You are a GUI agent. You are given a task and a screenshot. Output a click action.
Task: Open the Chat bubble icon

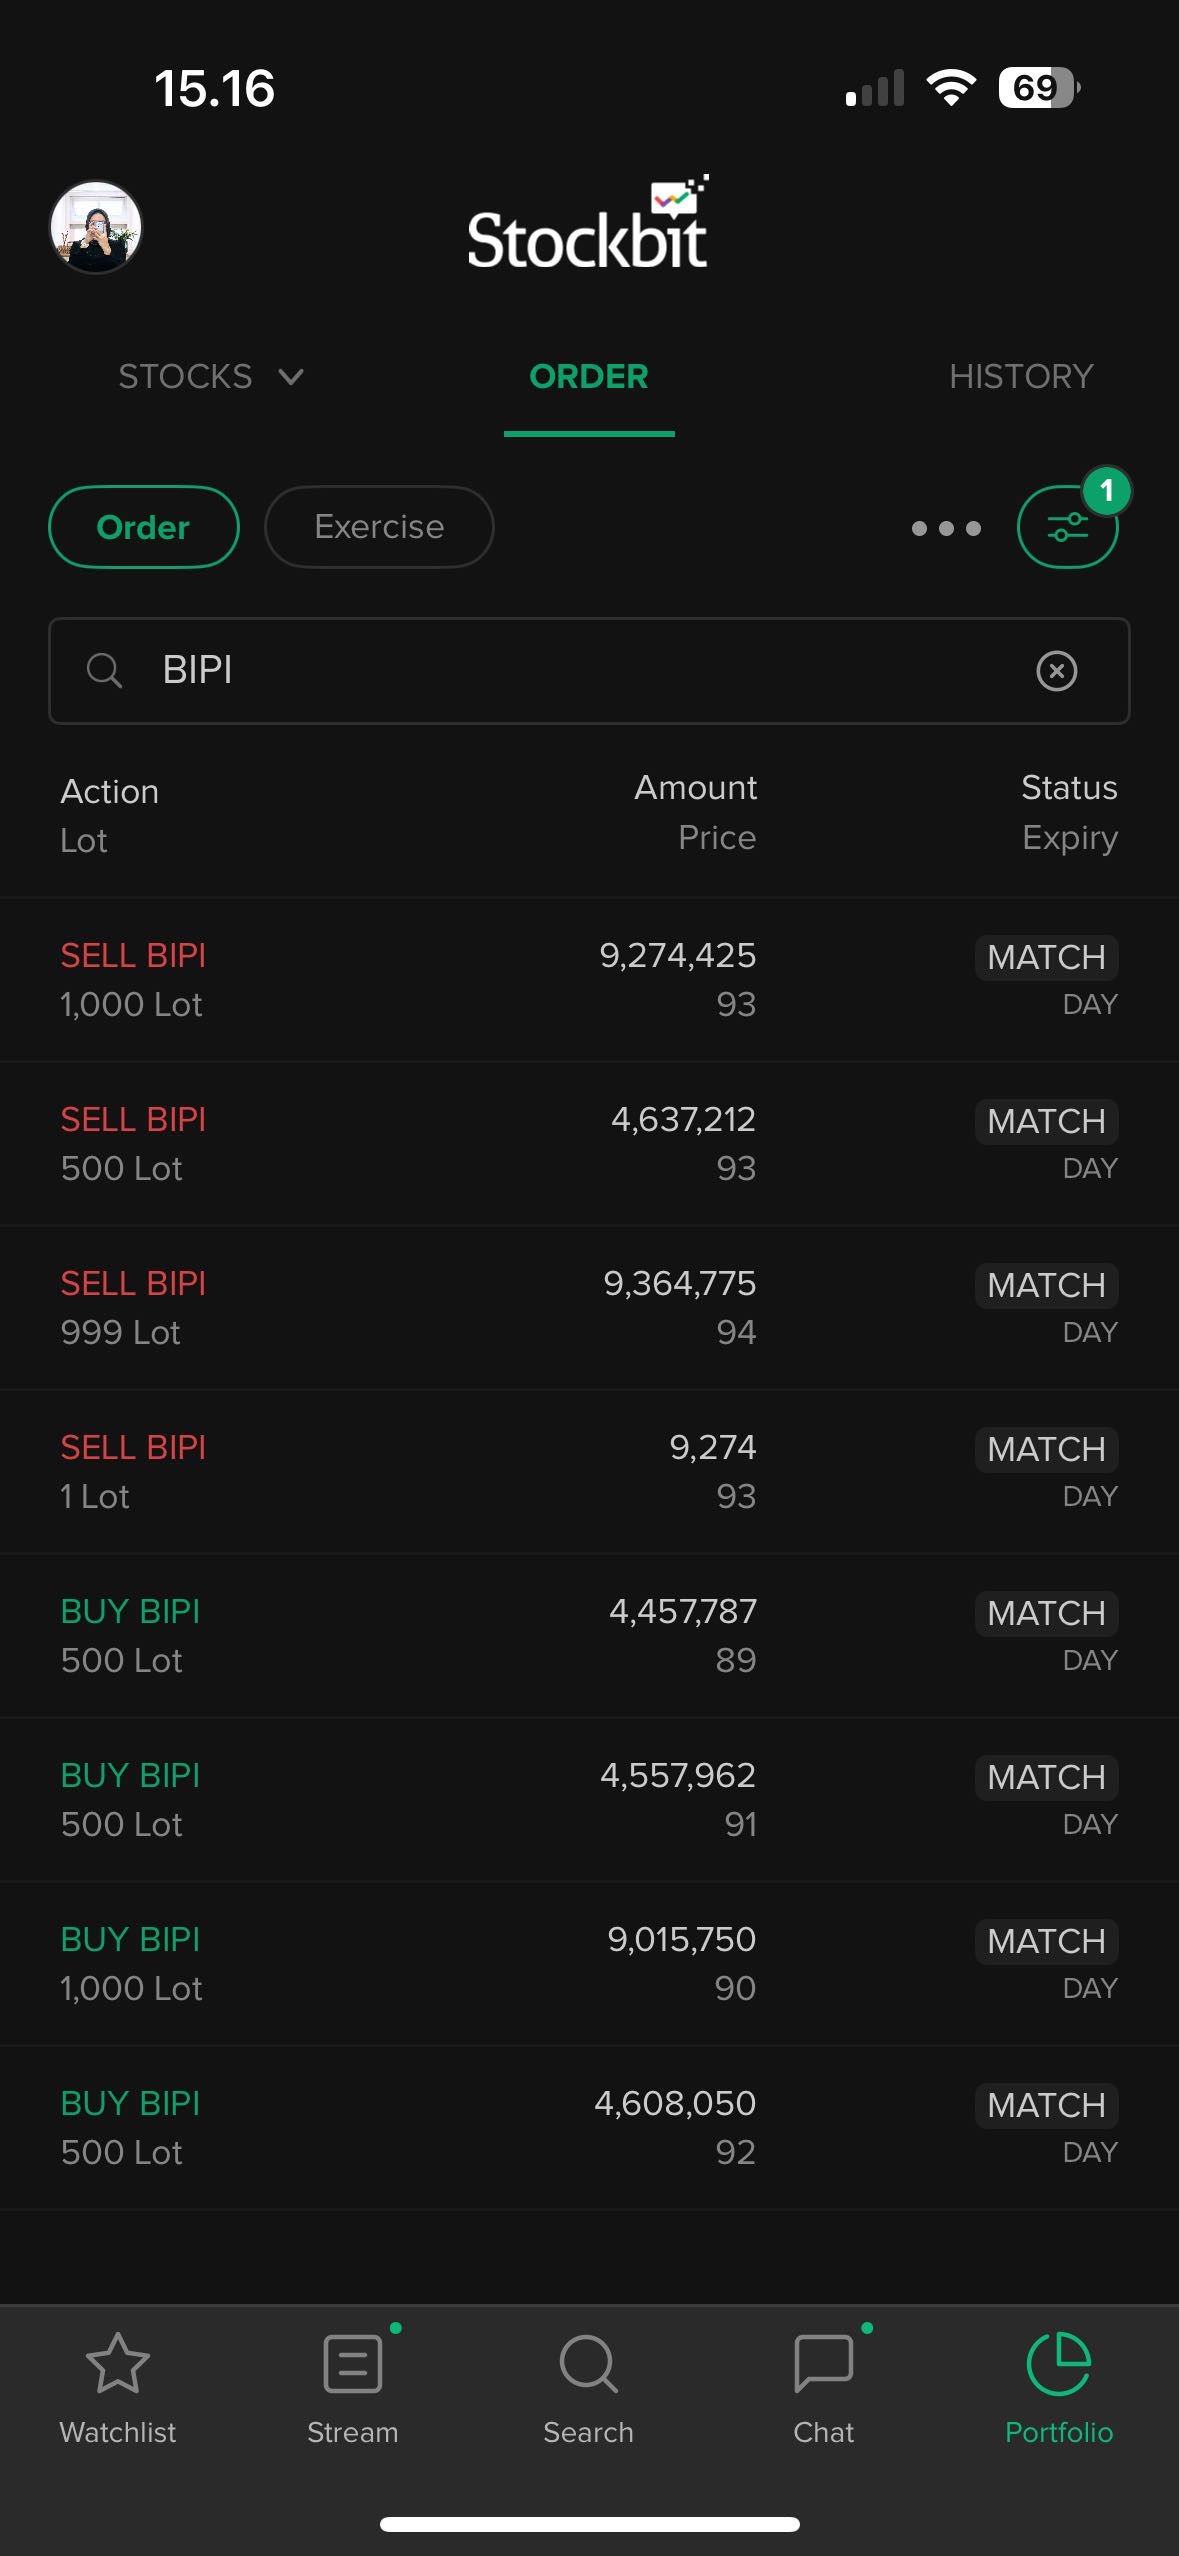click(823, 2364)
